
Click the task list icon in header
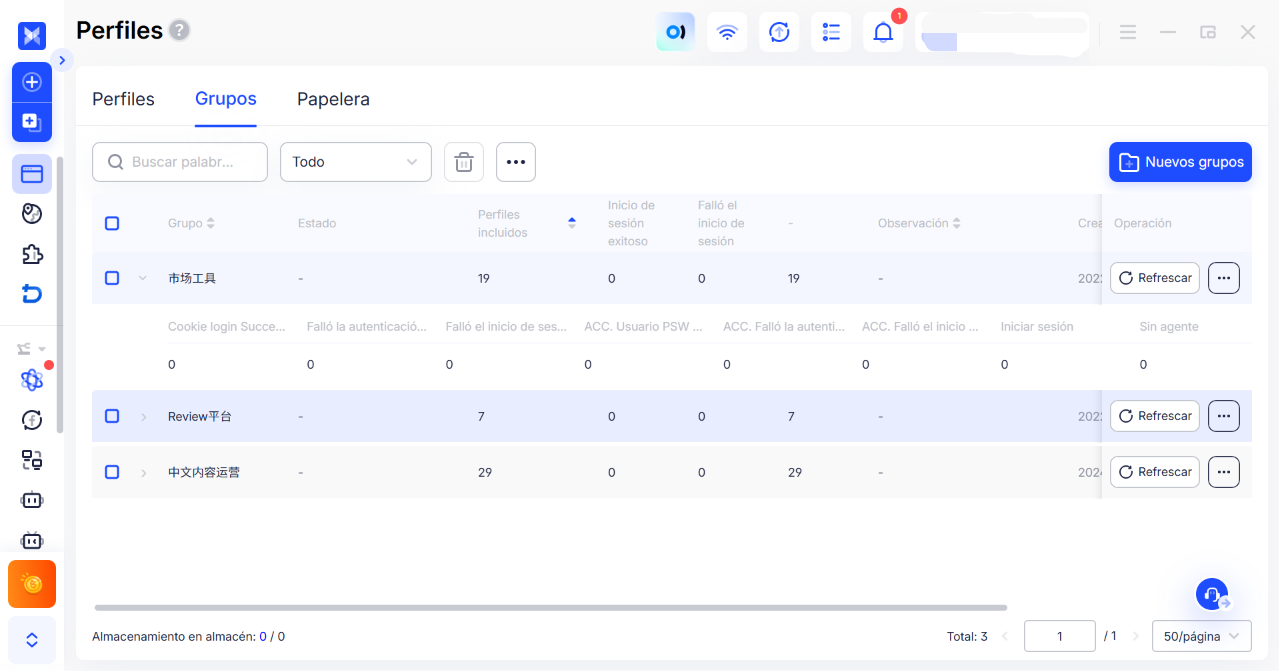pyautogui.click(x=831, y=32)
